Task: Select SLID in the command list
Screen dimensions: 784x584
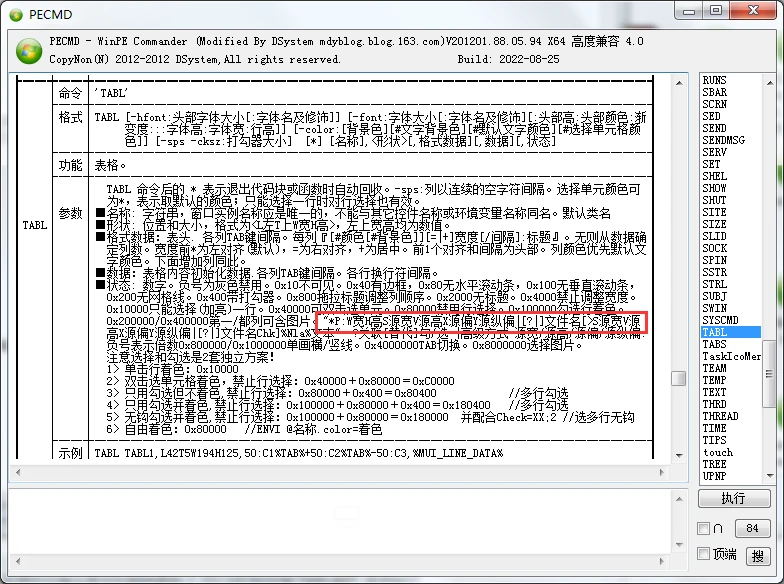Action: [714, 236]
